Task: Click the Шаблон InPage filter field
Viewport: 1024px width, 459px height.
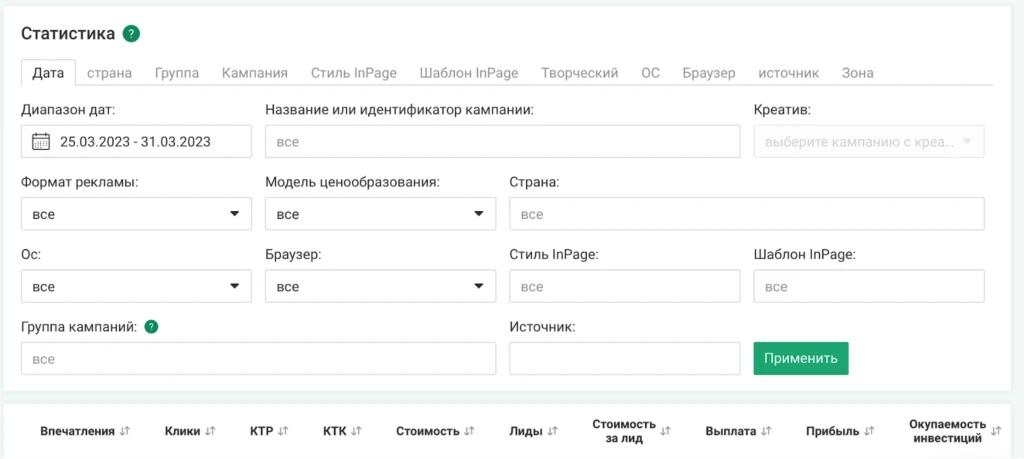Action: [869, 287]
